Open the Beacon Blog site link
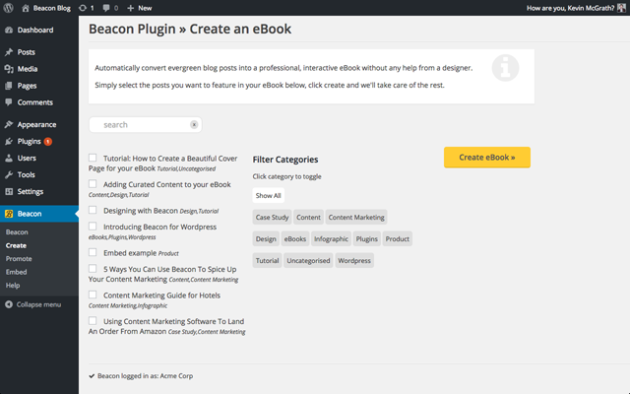Screen dimensions: 630x394 [x=52, y=8]
